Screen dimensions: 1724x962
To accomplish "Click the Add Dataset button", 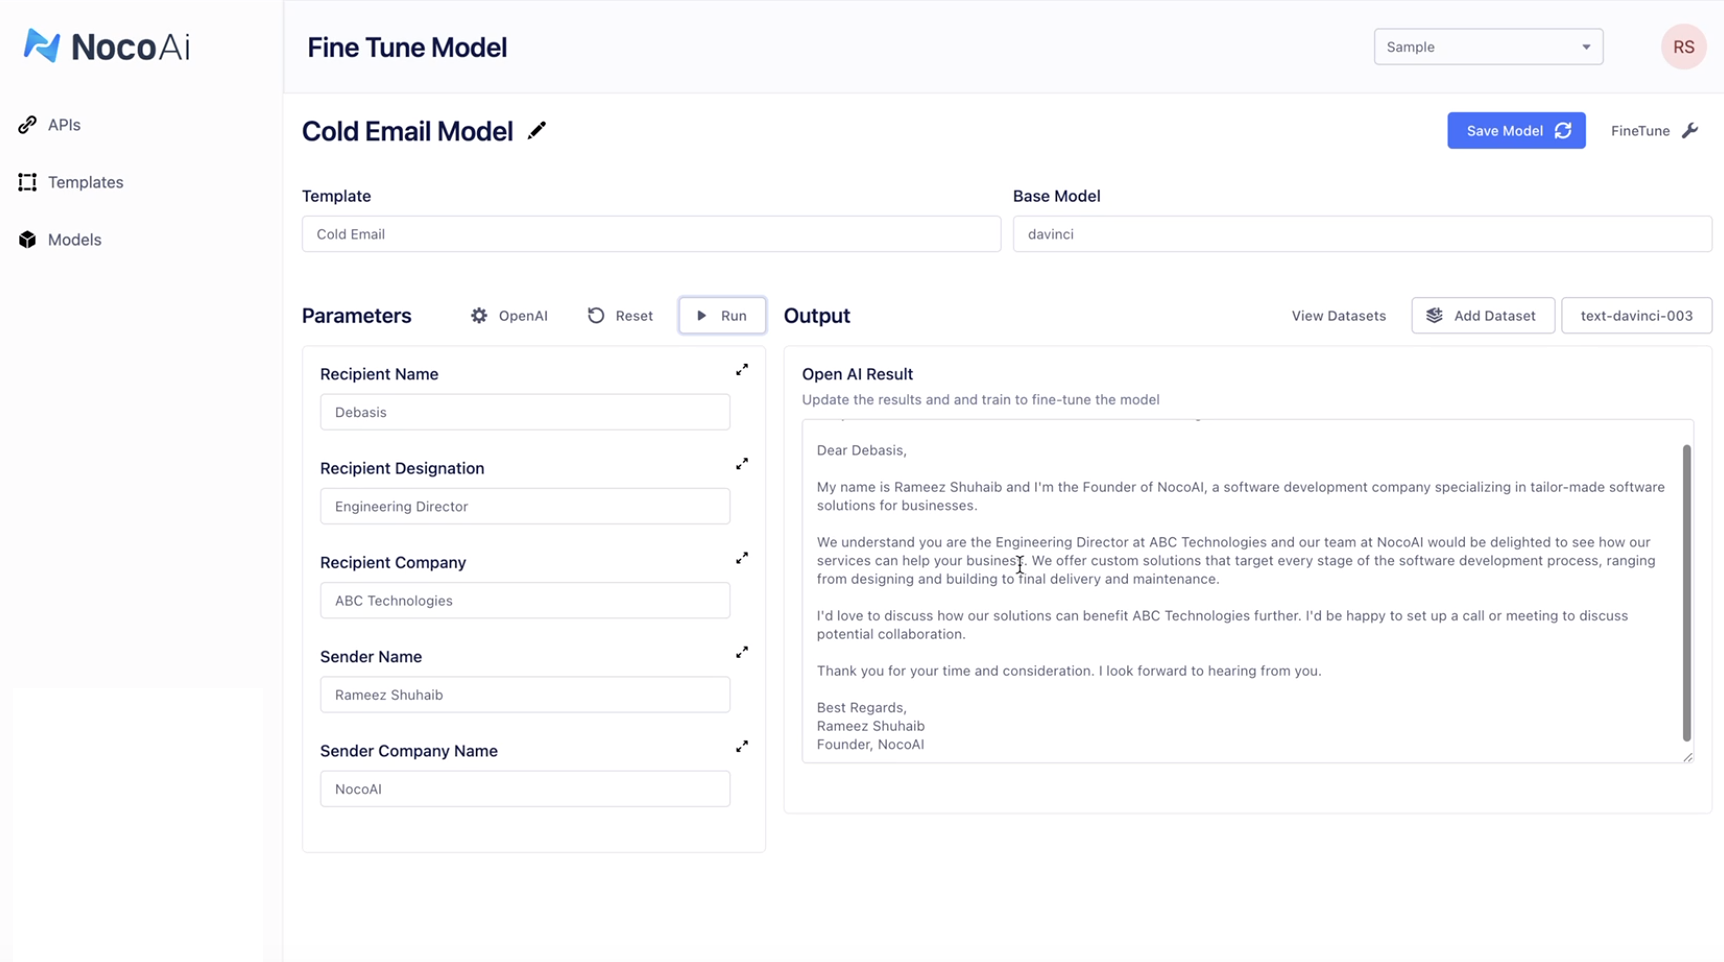I will pos(1482,316).
